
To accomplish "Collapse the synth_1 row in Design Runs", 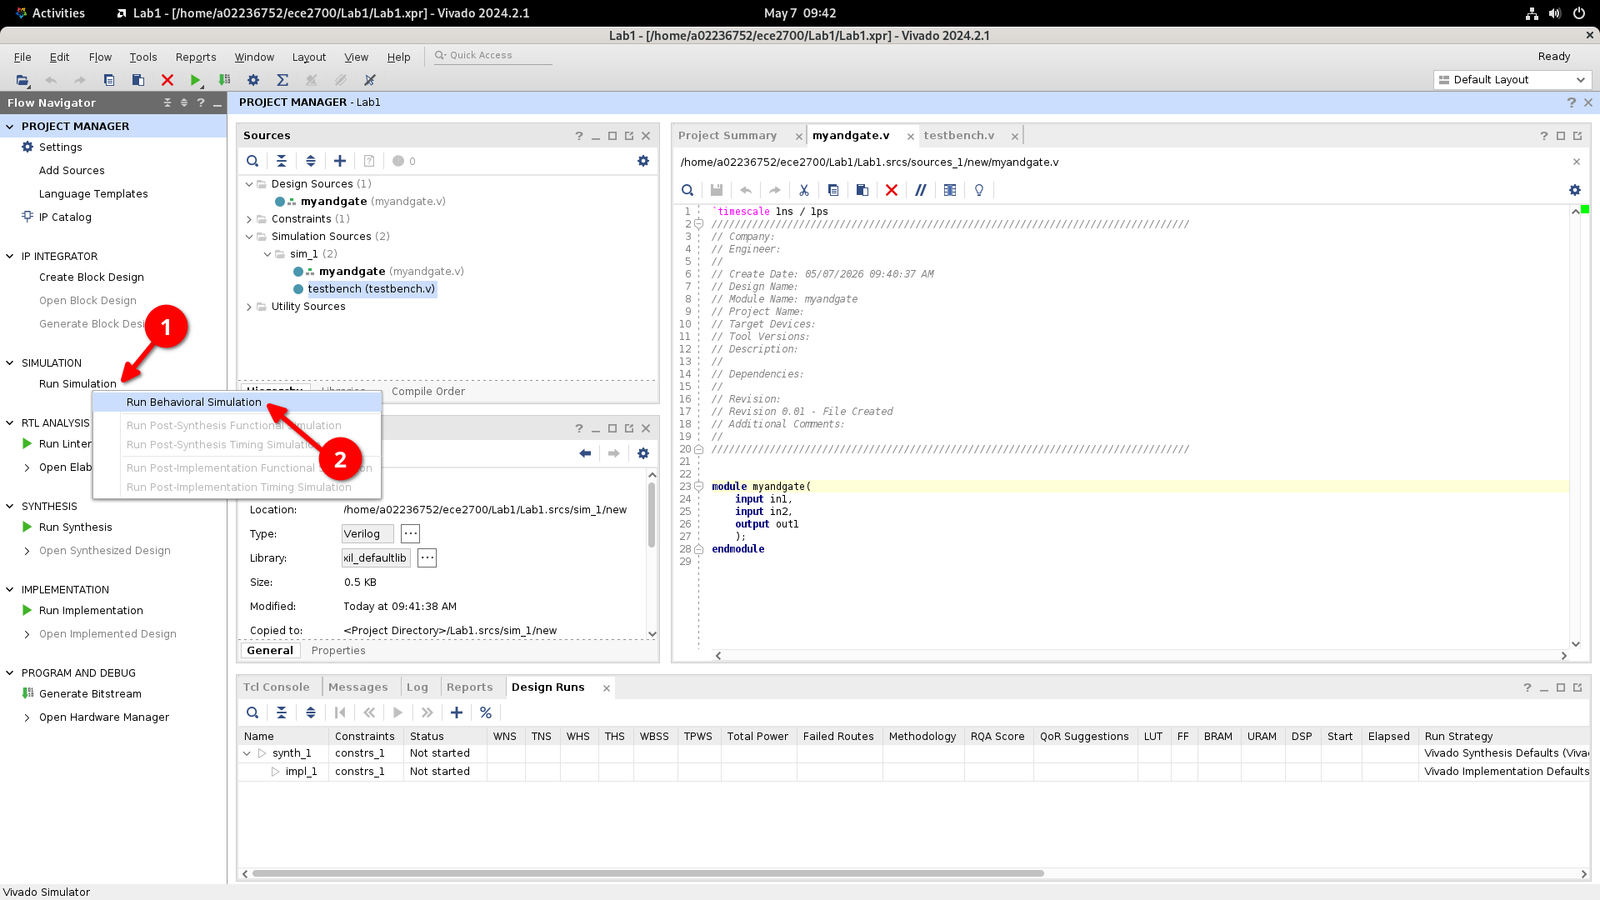I will 247,754.
